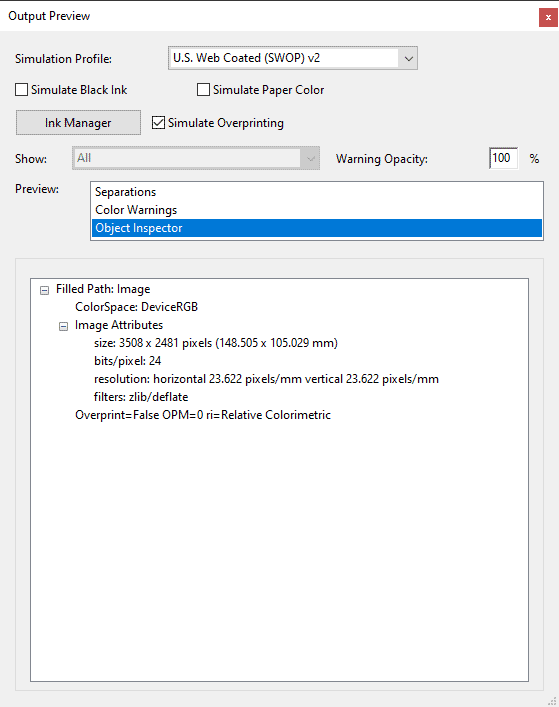The width and height of the screenshot is (559, 707).
Task: Select the ColorSpace: DeviceRGB row
Action: point(136,307)
